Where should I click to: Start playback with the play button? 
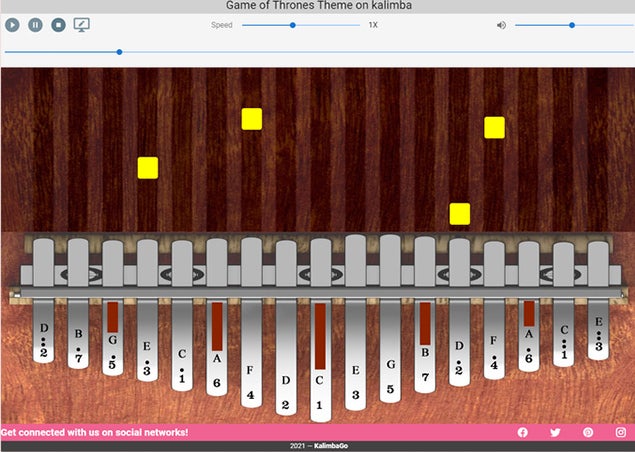12,25
